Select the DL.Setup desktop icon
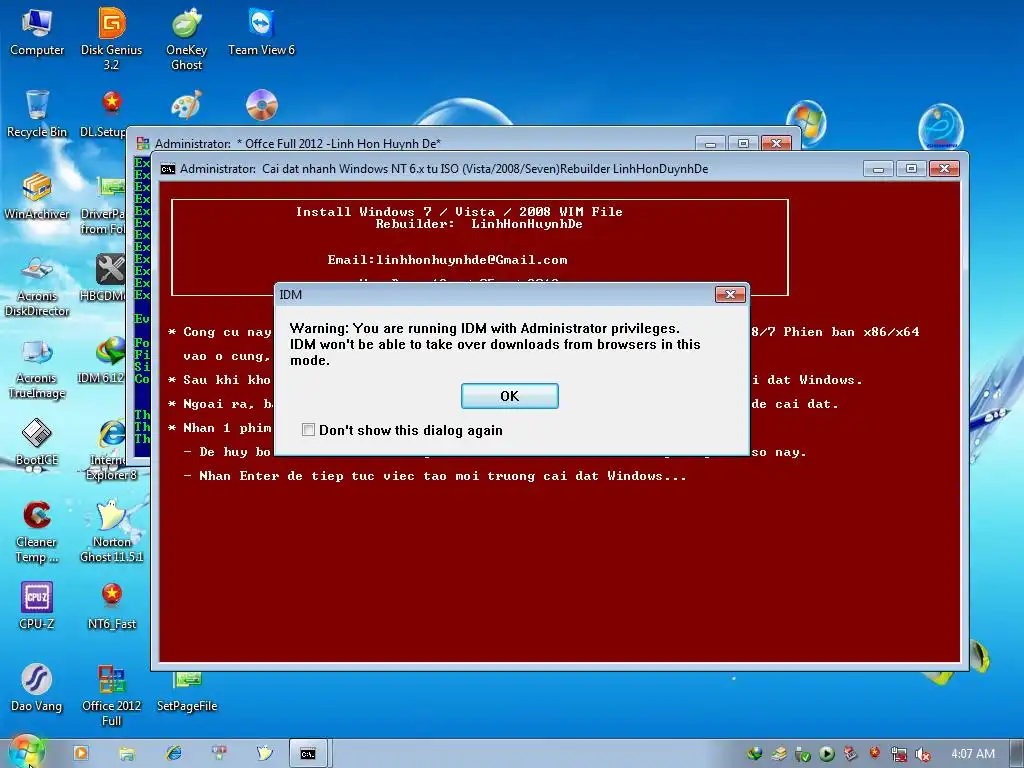This screenshot has height=768, width=1024. click(104, 114)
